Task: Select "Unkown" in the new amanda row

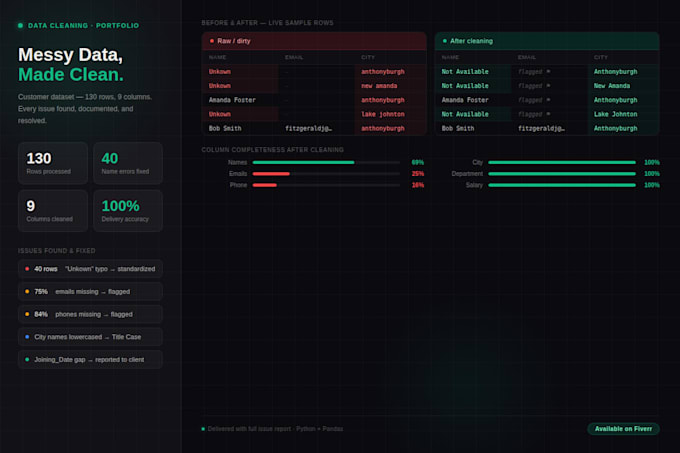Action: pos(219,86)
